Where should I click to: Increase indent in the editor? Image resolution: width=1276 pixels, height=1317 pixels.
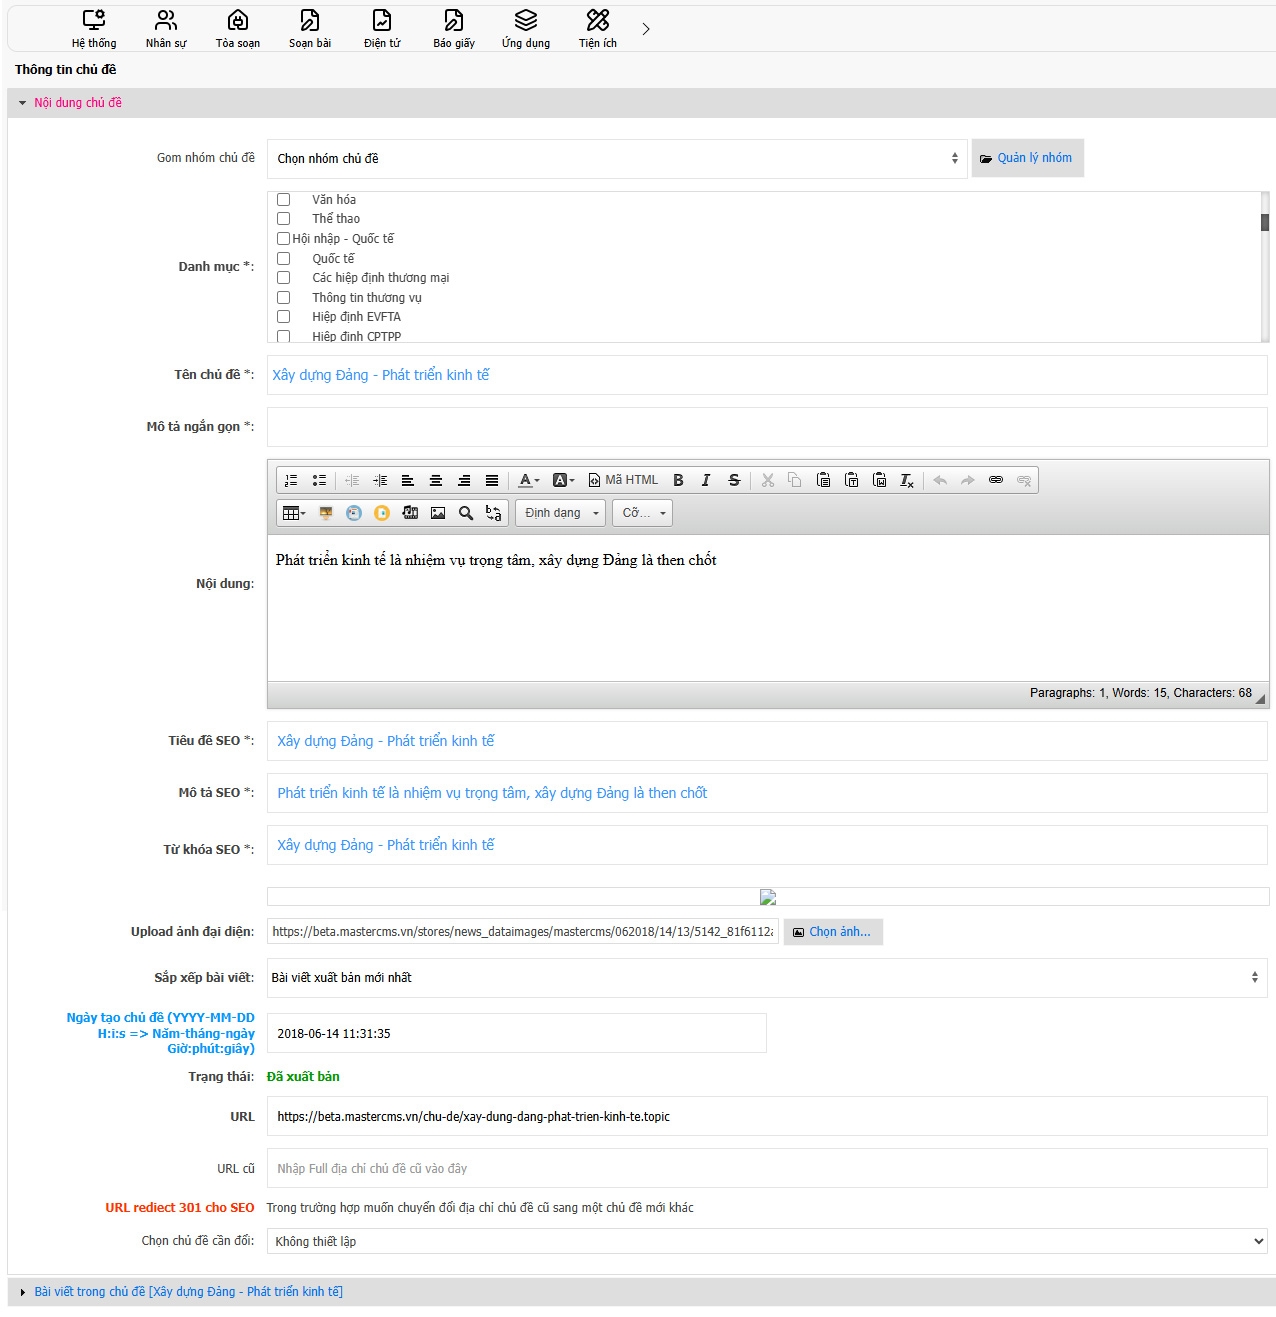380,481
